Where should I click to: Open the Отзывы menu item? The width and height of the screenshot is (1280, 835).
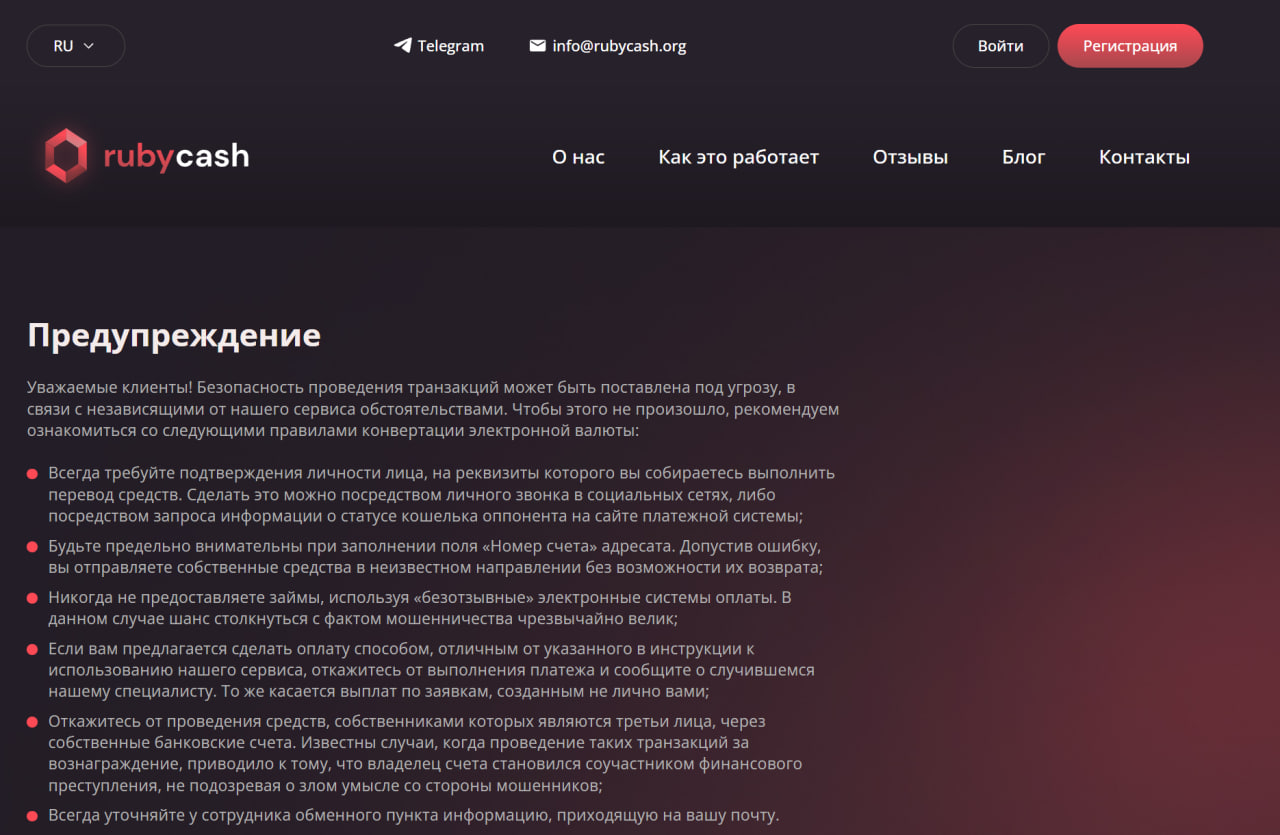click(x=910, y=157)
